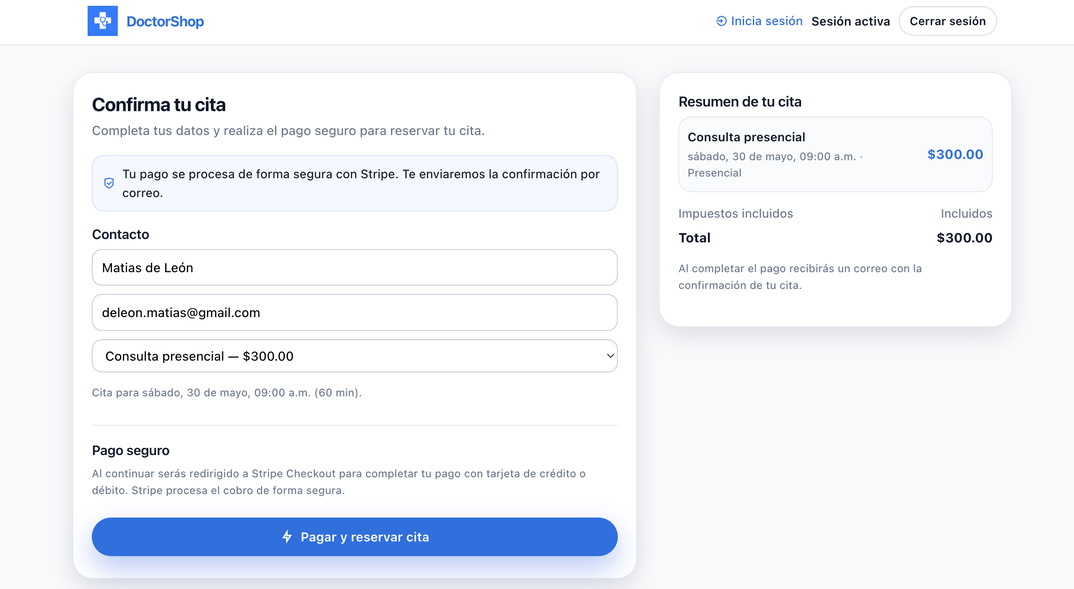
Task: Focus the email field deleon.matias@gmail.com
Action: point(355,312)
